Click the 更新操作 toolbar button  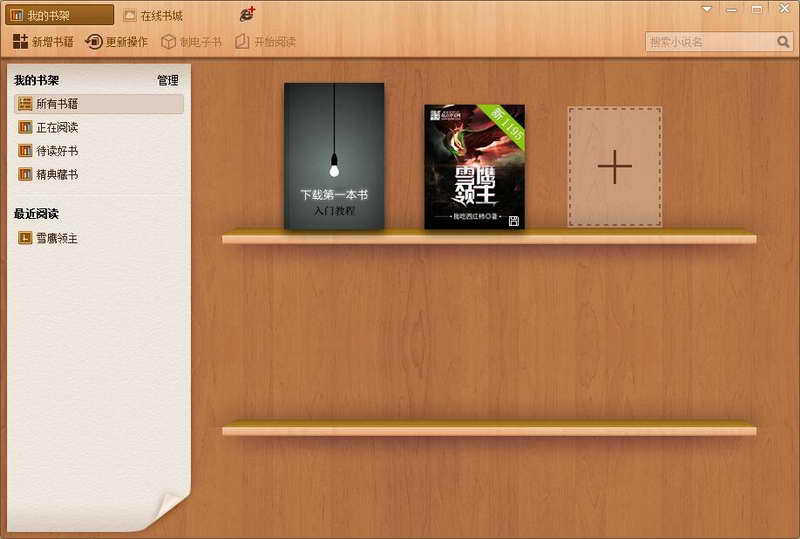pyautogui.click(x=116, y=41)
